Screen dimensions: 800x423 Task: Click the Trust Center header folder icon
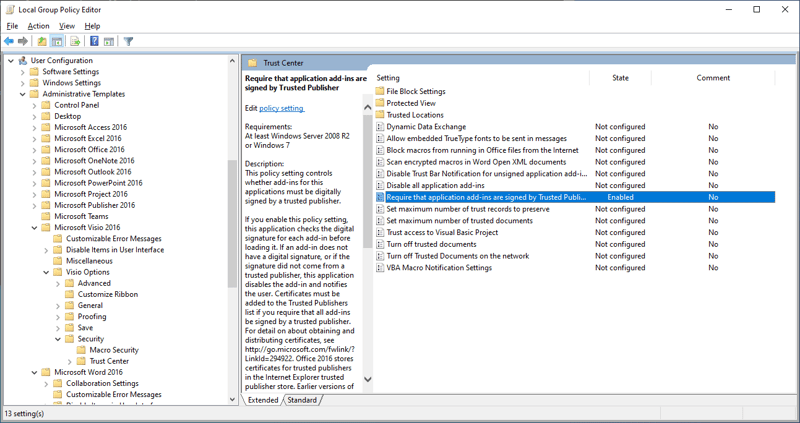(x=252, y=63)
